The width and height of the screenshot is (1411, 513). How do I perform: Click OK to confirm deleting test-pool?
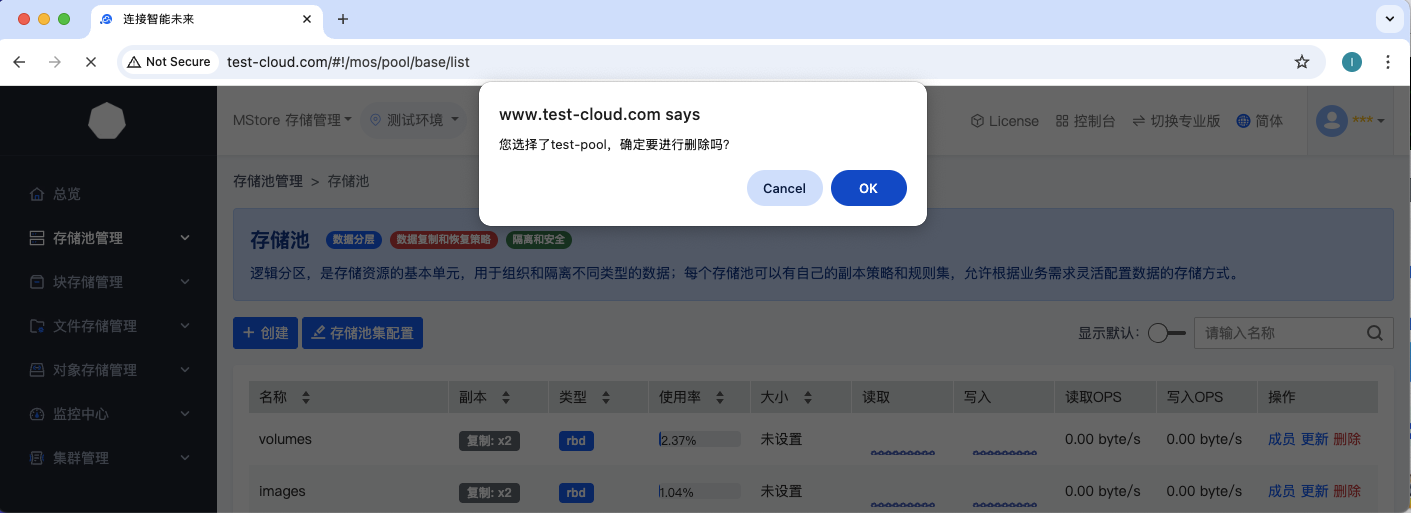(x=868, y=188)
